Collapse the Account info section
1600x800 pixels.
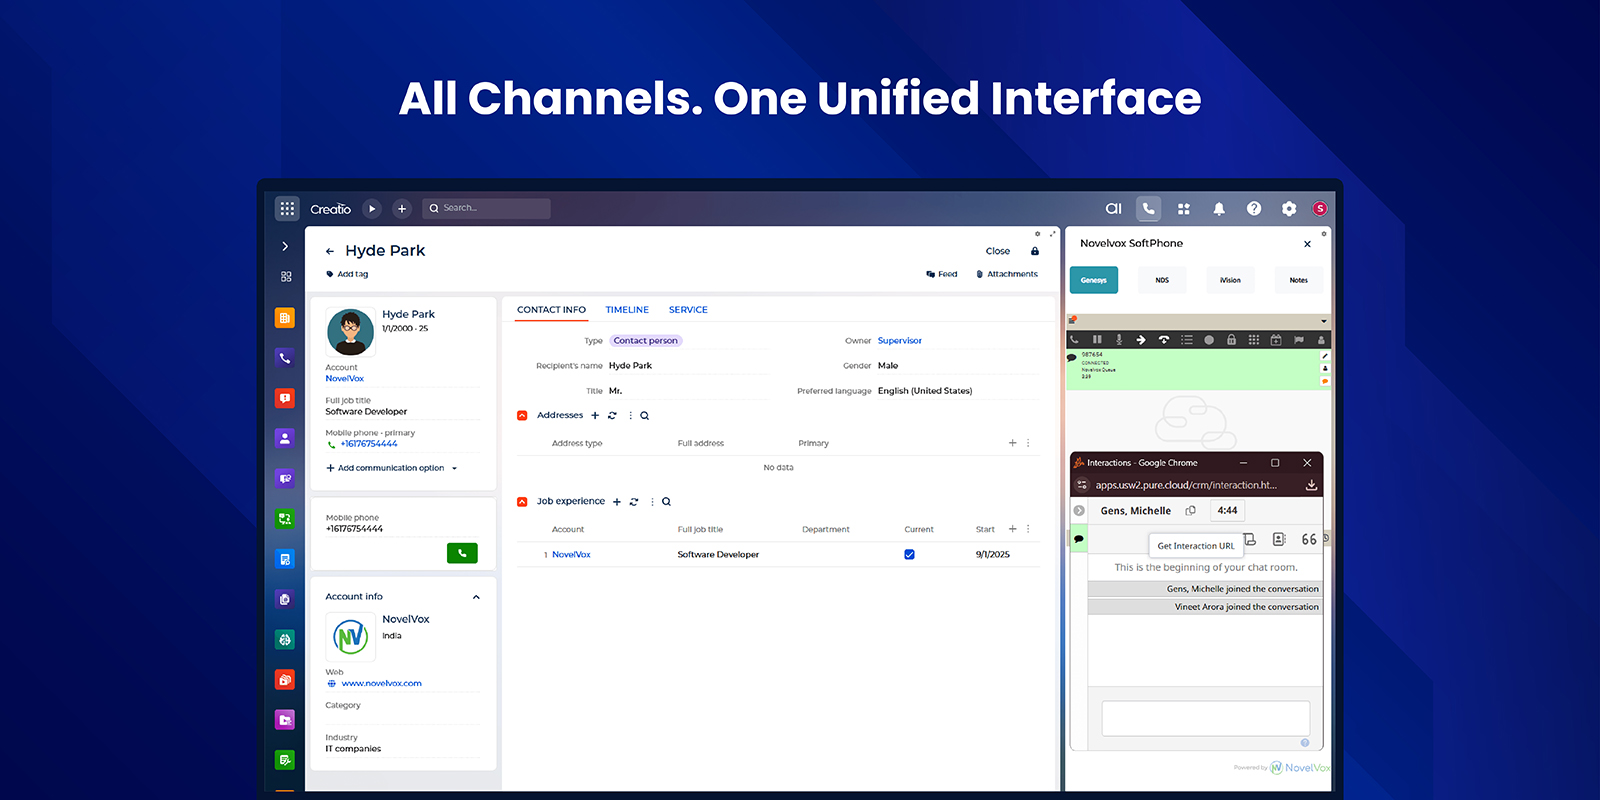476,597
